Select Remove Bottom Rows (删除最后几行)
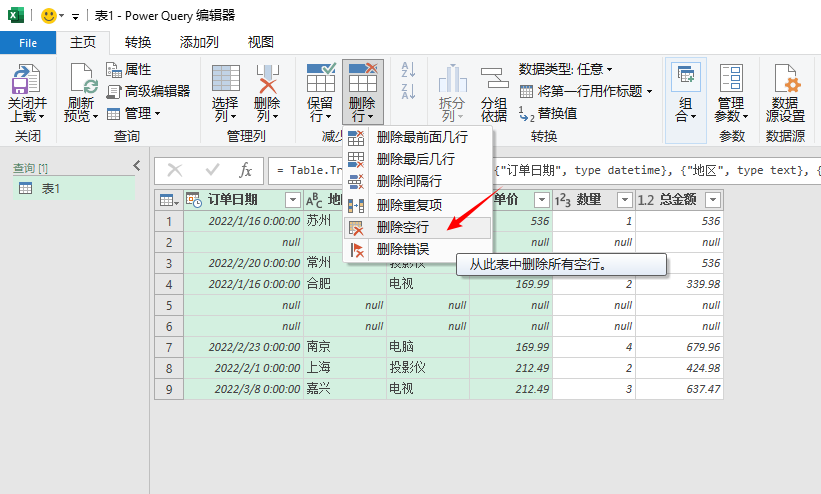 tap(418, 159)
